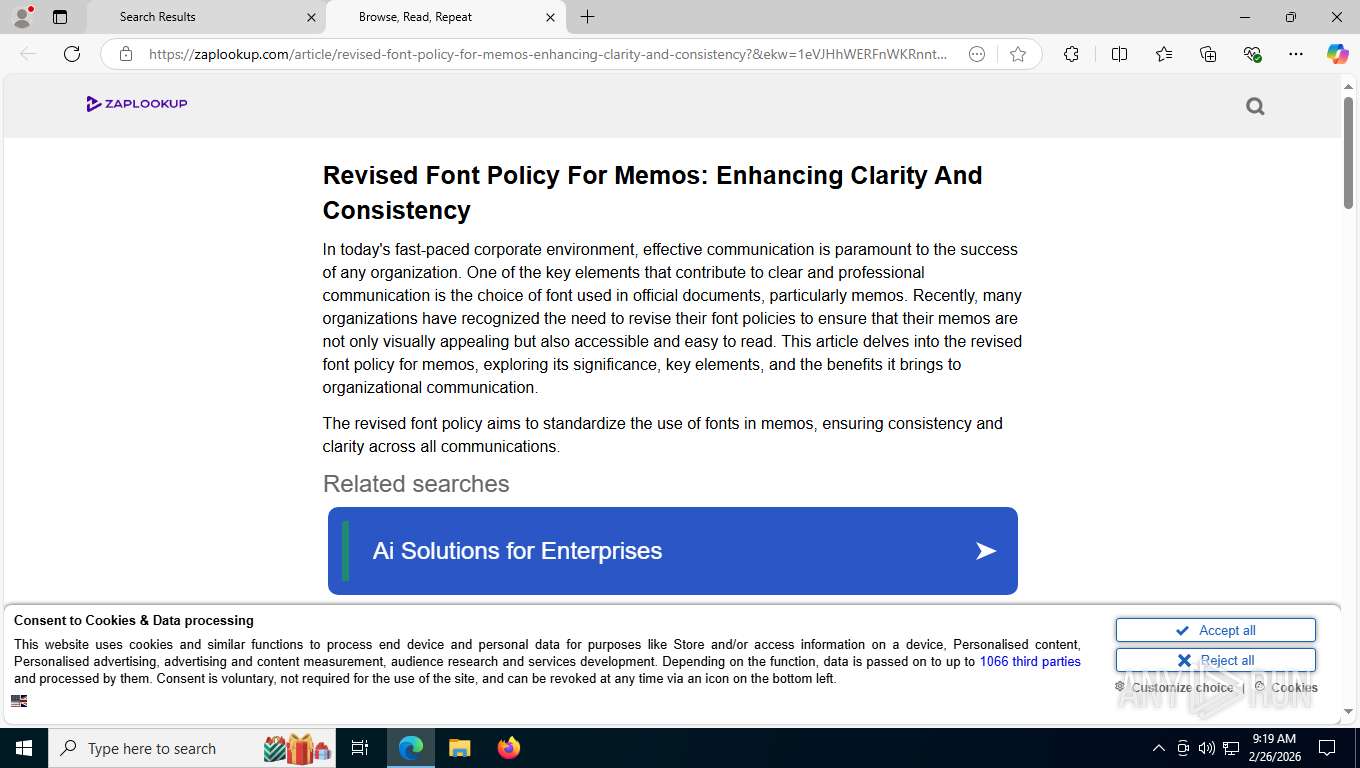Viewport: 1360px width, 768px height.
Task: Open the Windows Start menu
Action: tap(24, 748)
